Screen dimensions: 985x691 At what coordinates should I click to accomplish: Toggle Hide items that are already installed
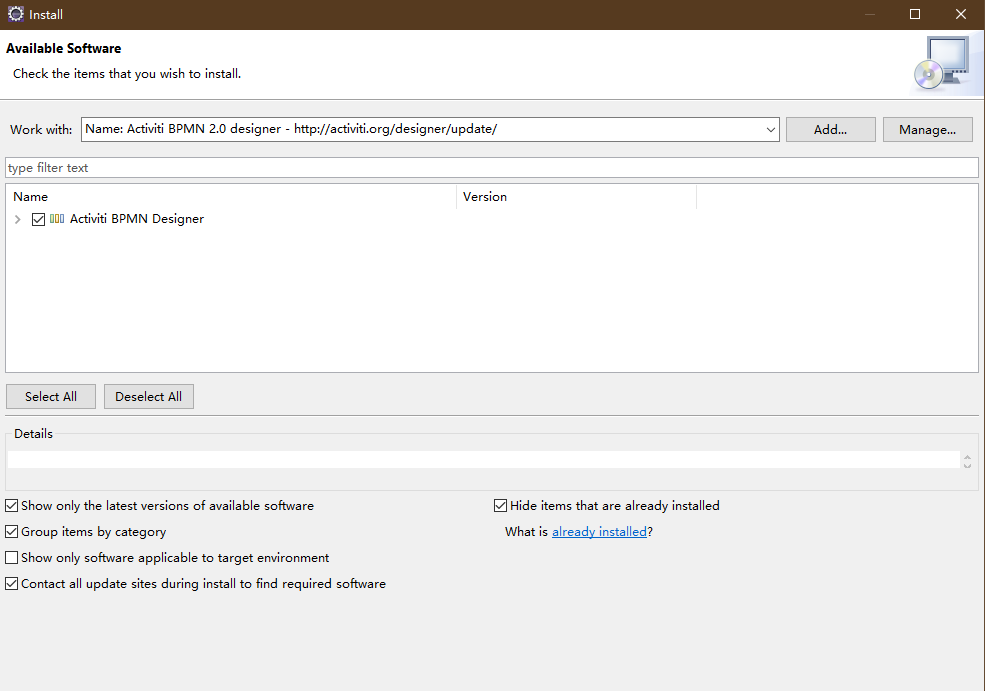[501, 506]
